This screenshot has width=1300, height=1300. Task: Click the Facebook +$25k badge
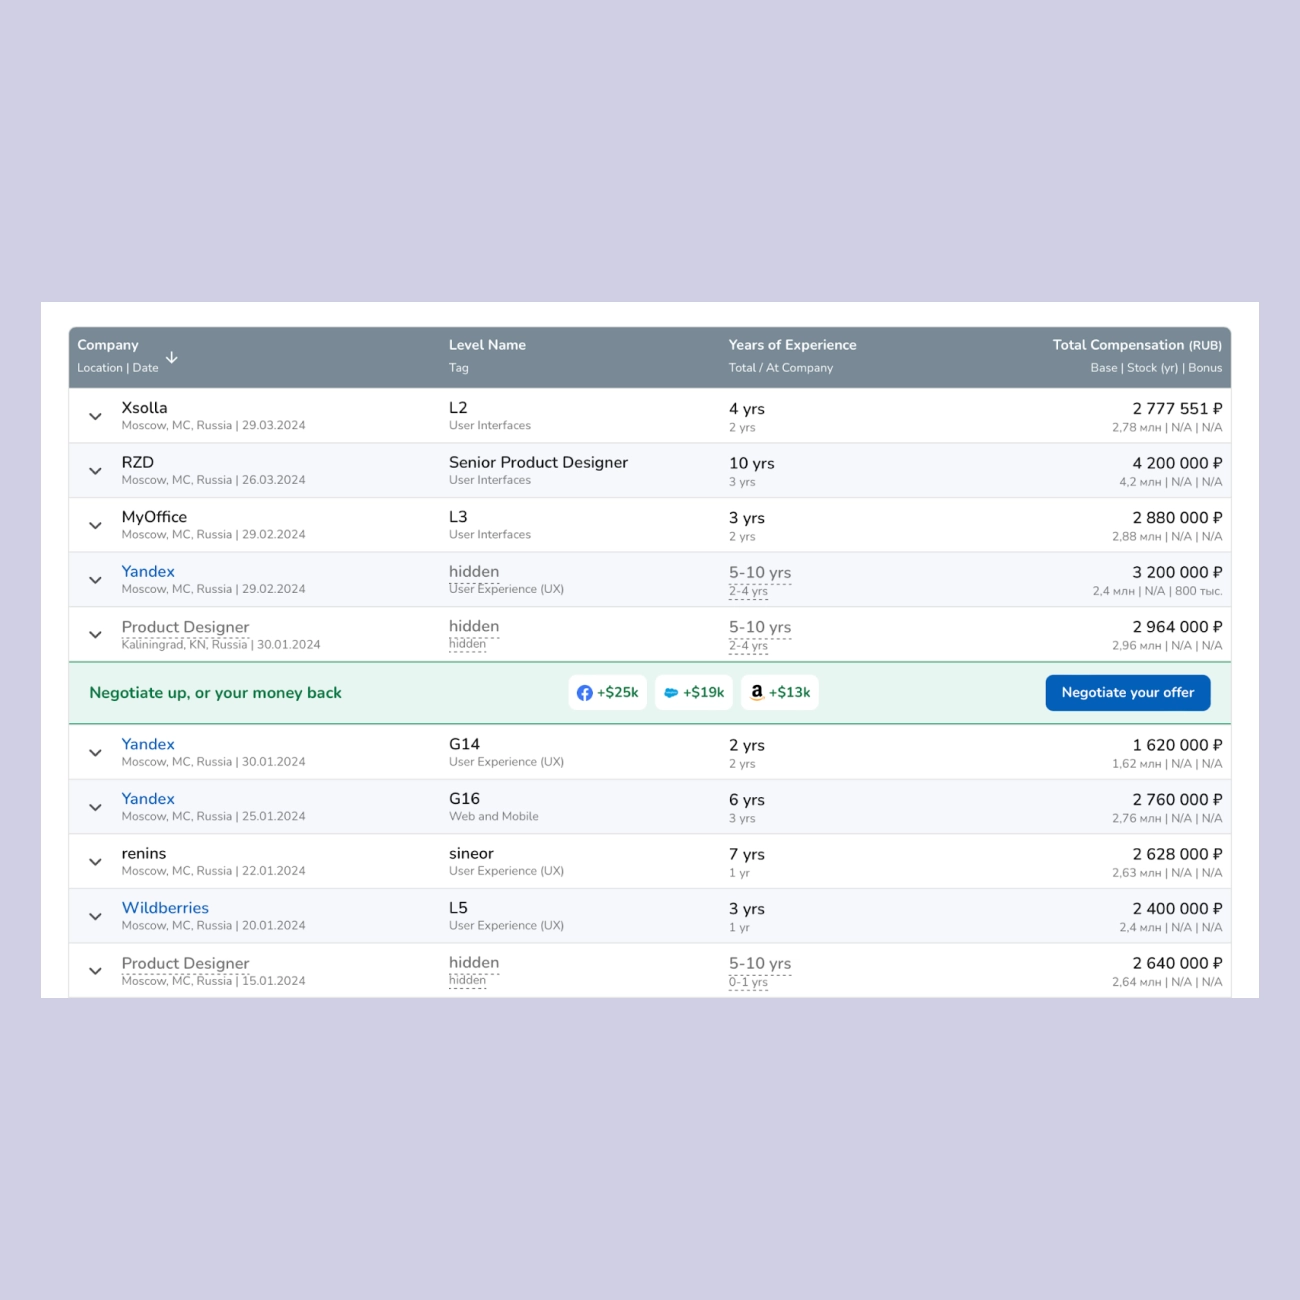608,692
